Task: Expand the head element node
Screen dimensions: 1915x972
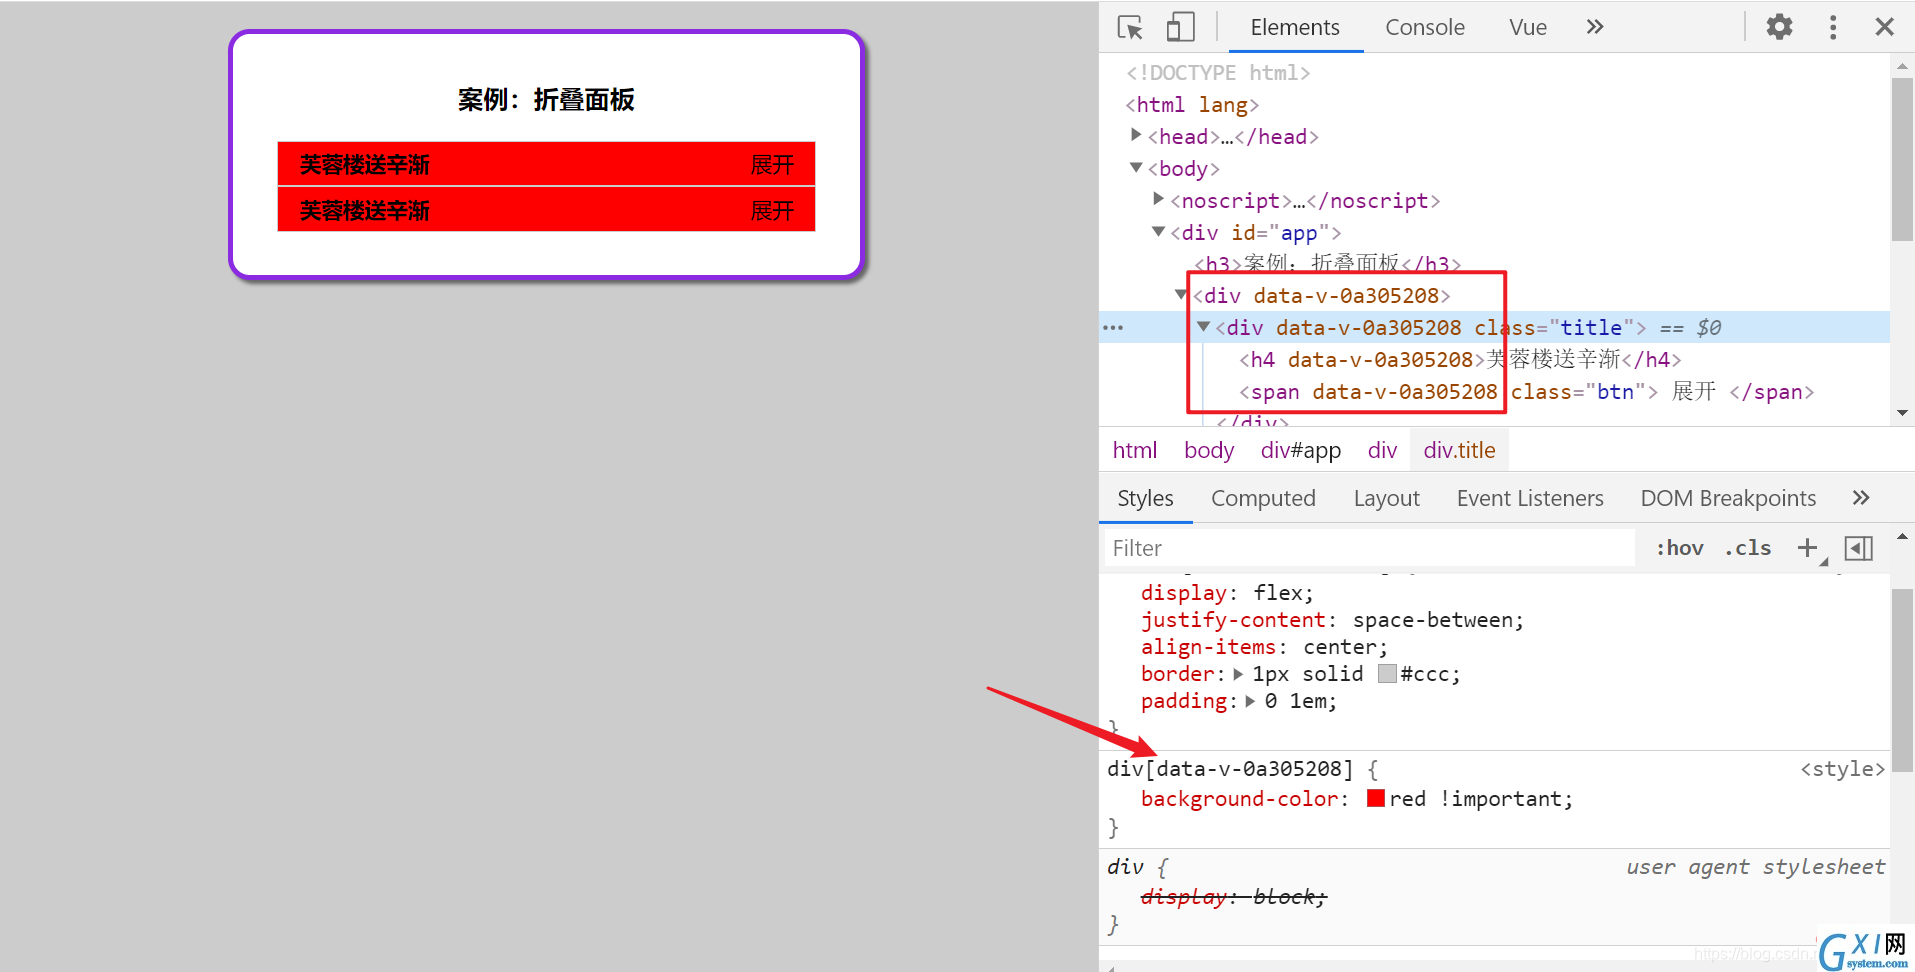Action: click(1136, 134)
